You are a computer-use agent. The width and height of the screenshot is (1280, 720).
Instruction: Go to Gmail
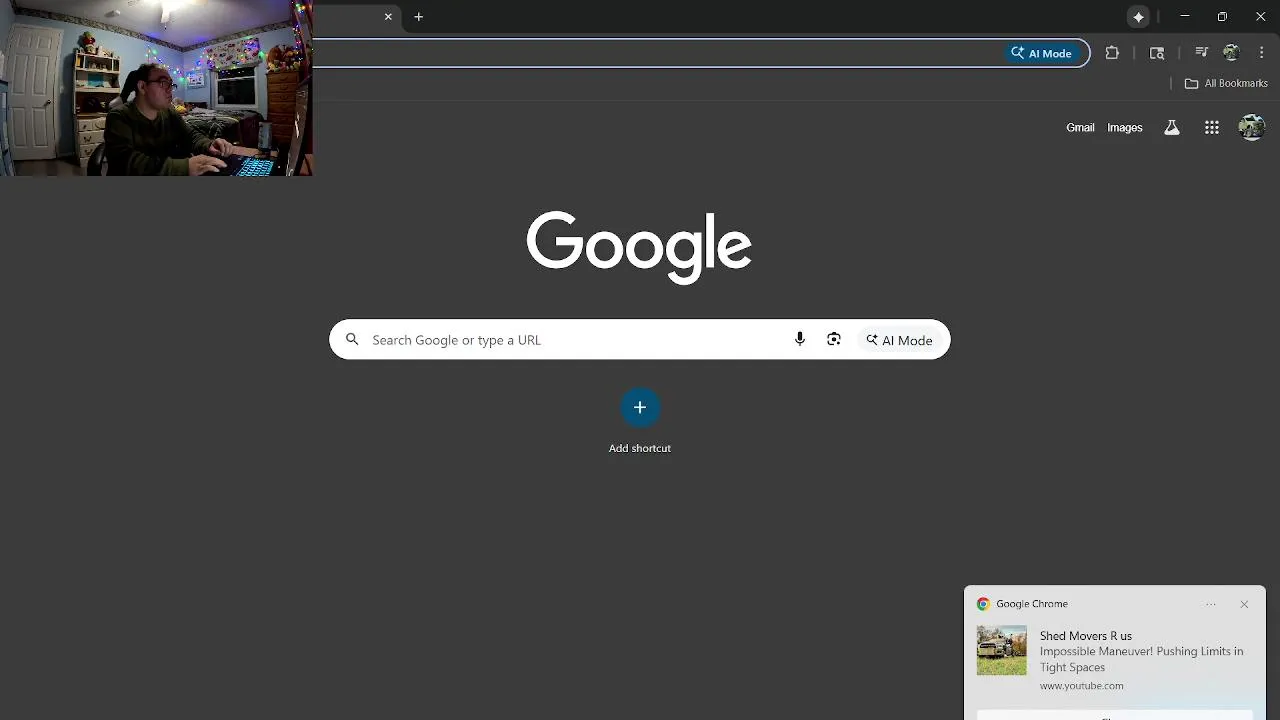[1080, 128]
